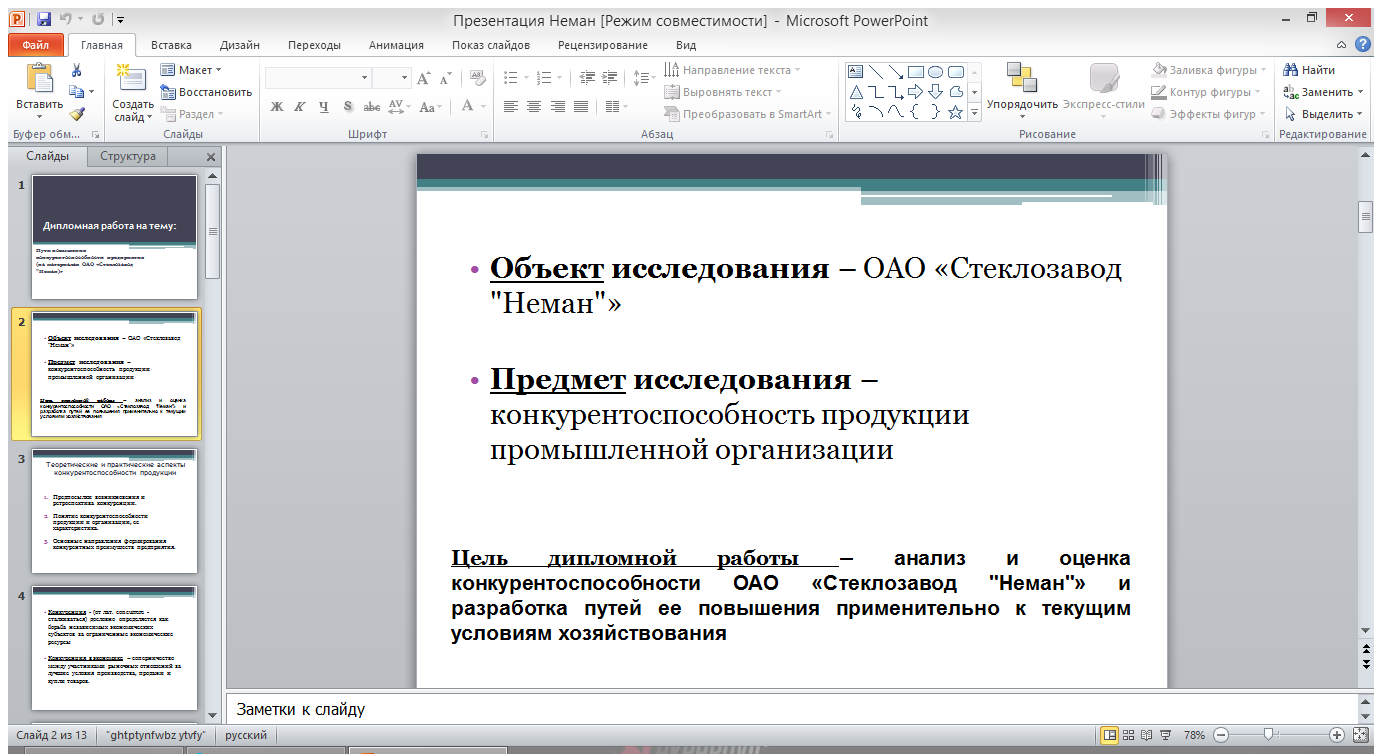Open the columns dropdown in Абзац group
The width and height of the screenshot is (1382, 754).
click(617, 107)
